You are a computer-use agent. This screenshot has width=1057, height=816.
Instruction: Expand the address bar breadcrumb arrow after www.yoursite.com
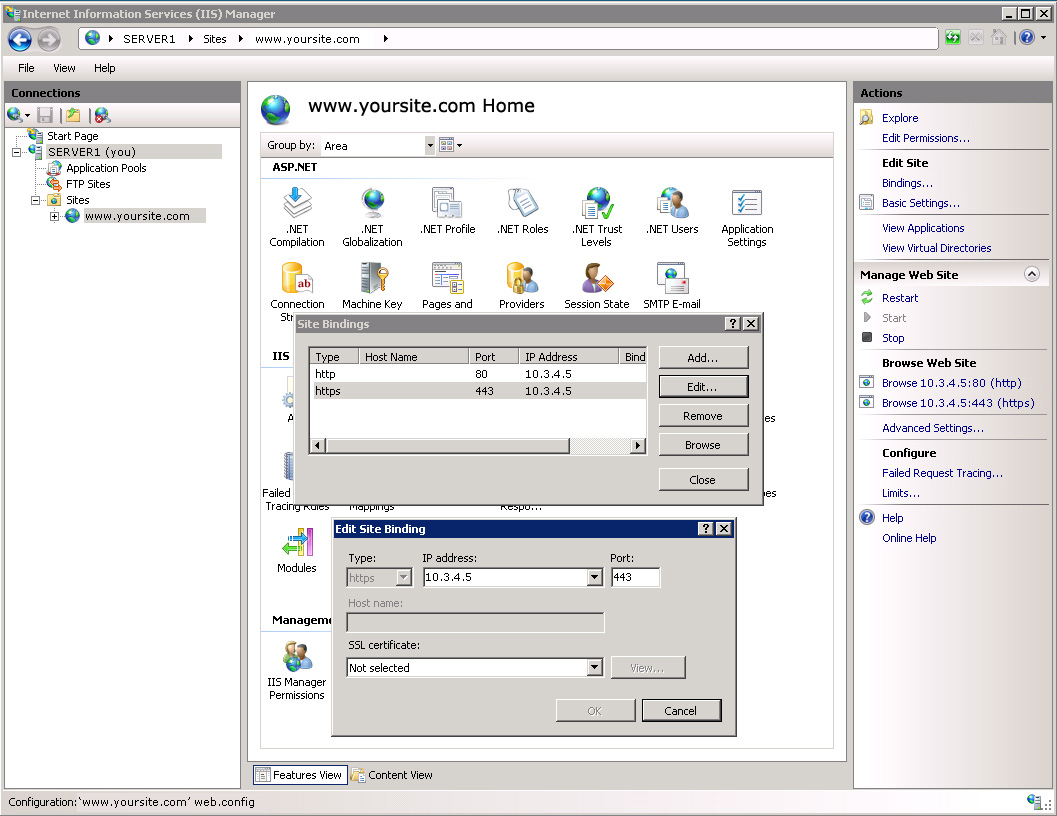386,39
